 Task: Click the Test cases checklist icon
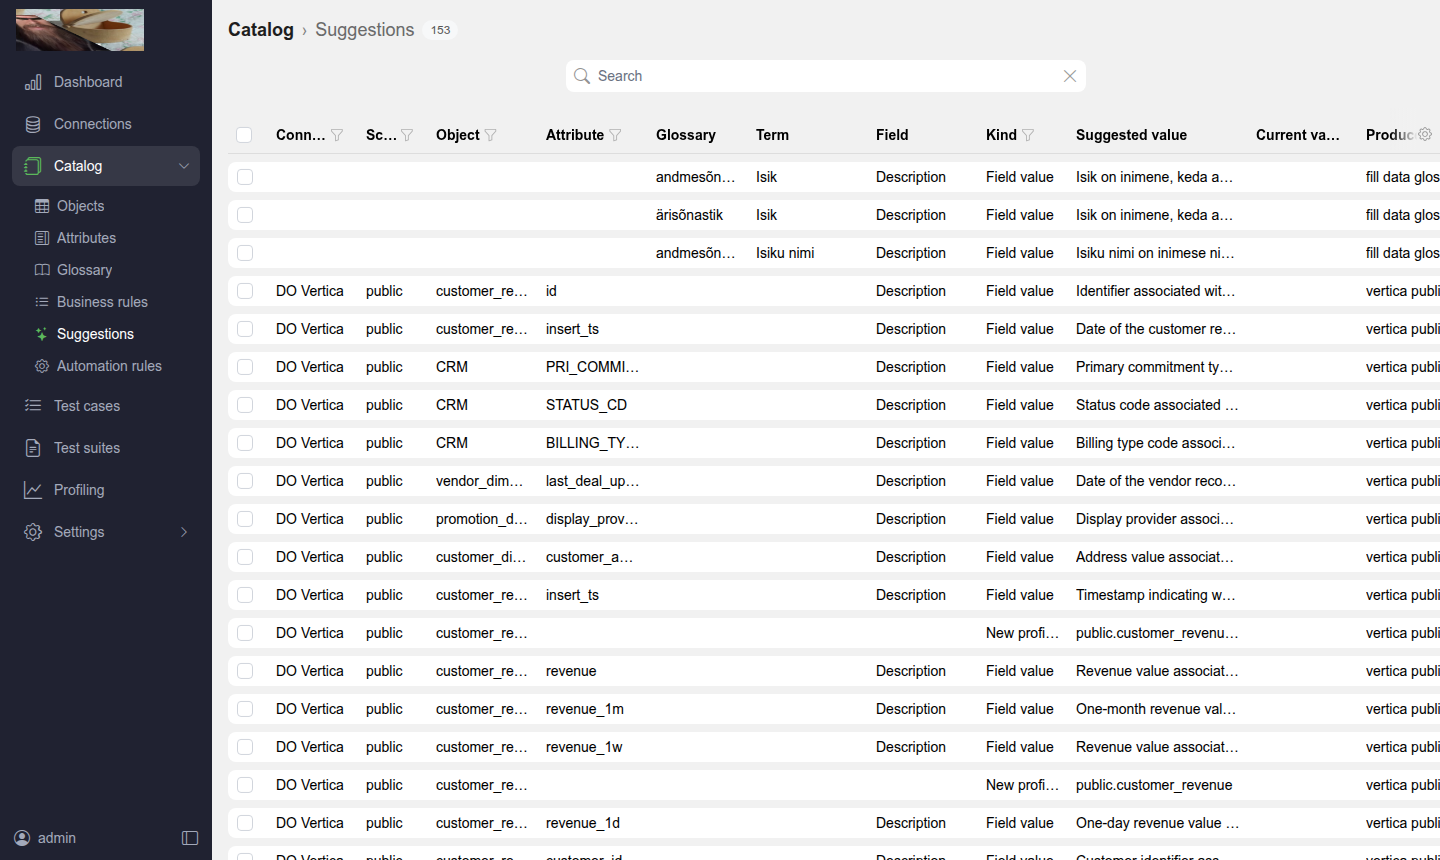coord(33,406)
